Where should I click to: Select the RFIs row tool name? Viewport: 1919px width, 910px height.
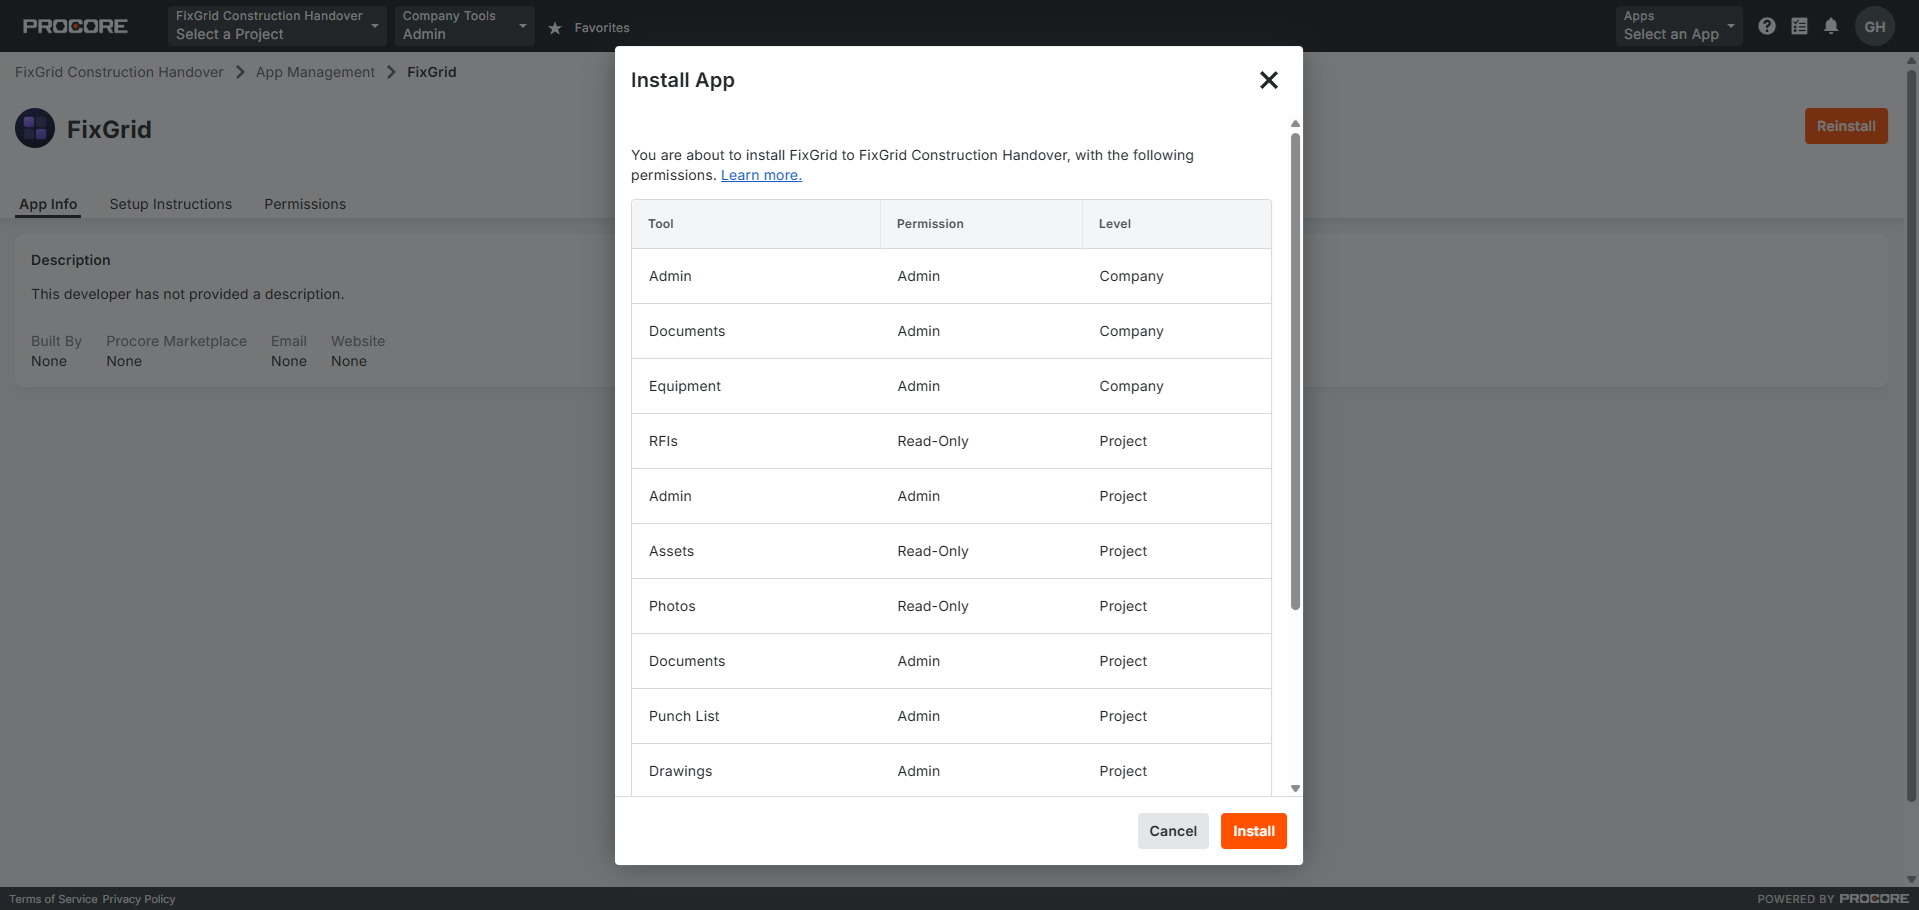(x=663, y=441)
